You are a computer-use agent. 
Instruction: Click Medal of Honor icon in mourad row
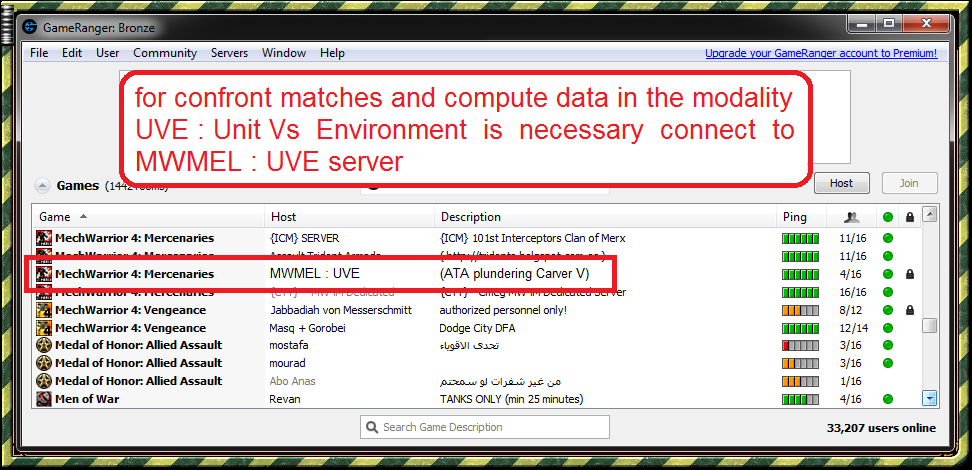point(43,363)
